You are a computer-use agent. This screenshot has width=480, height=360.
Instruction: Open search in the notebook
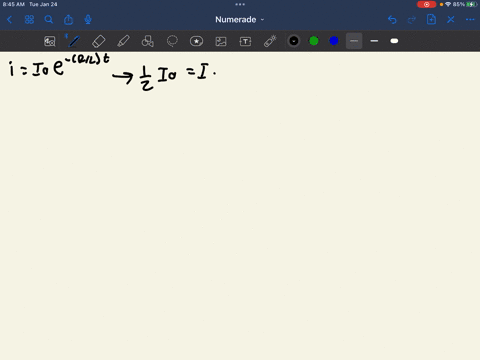[x=49, y=20]
